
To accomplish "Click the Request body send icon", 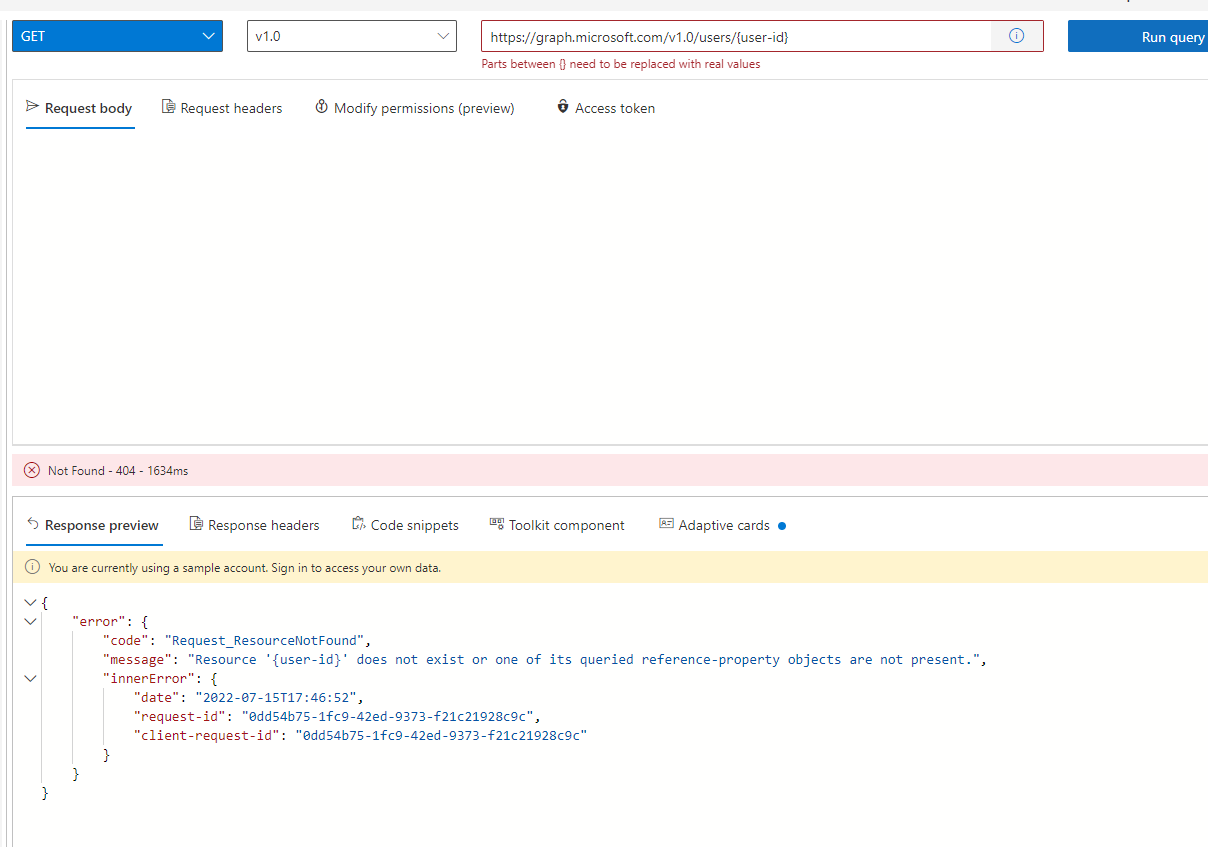I will pos(33,107).
